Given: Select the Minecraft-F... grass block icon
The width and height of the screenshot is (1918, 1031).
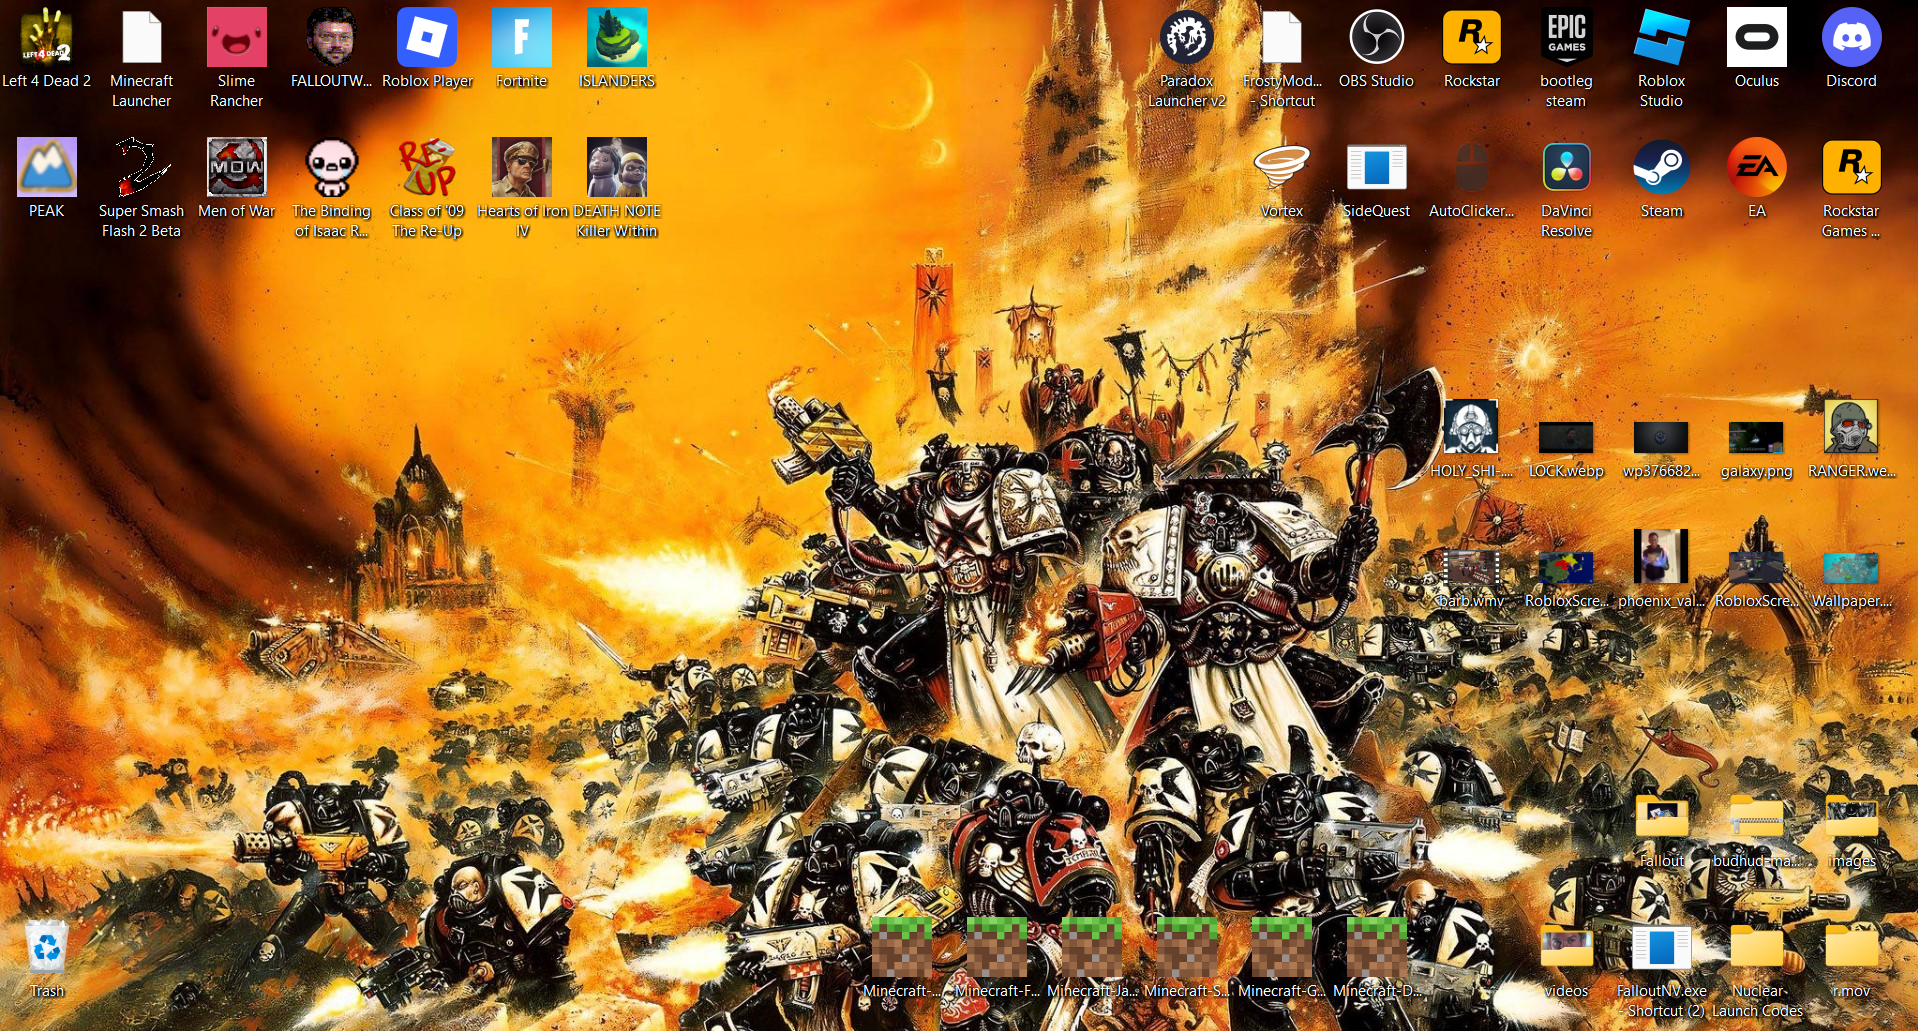Looking at the screenshot, I should coord(997,947).
